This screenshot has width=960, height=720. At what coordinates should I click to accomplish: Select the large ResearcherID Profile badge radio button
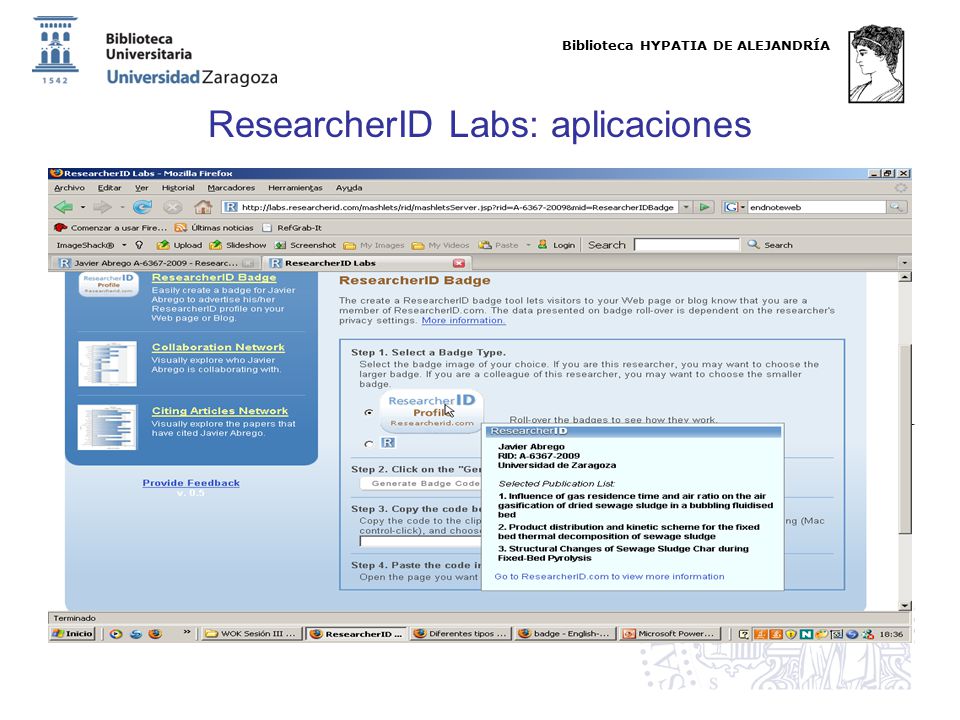(x=369, y=413)
